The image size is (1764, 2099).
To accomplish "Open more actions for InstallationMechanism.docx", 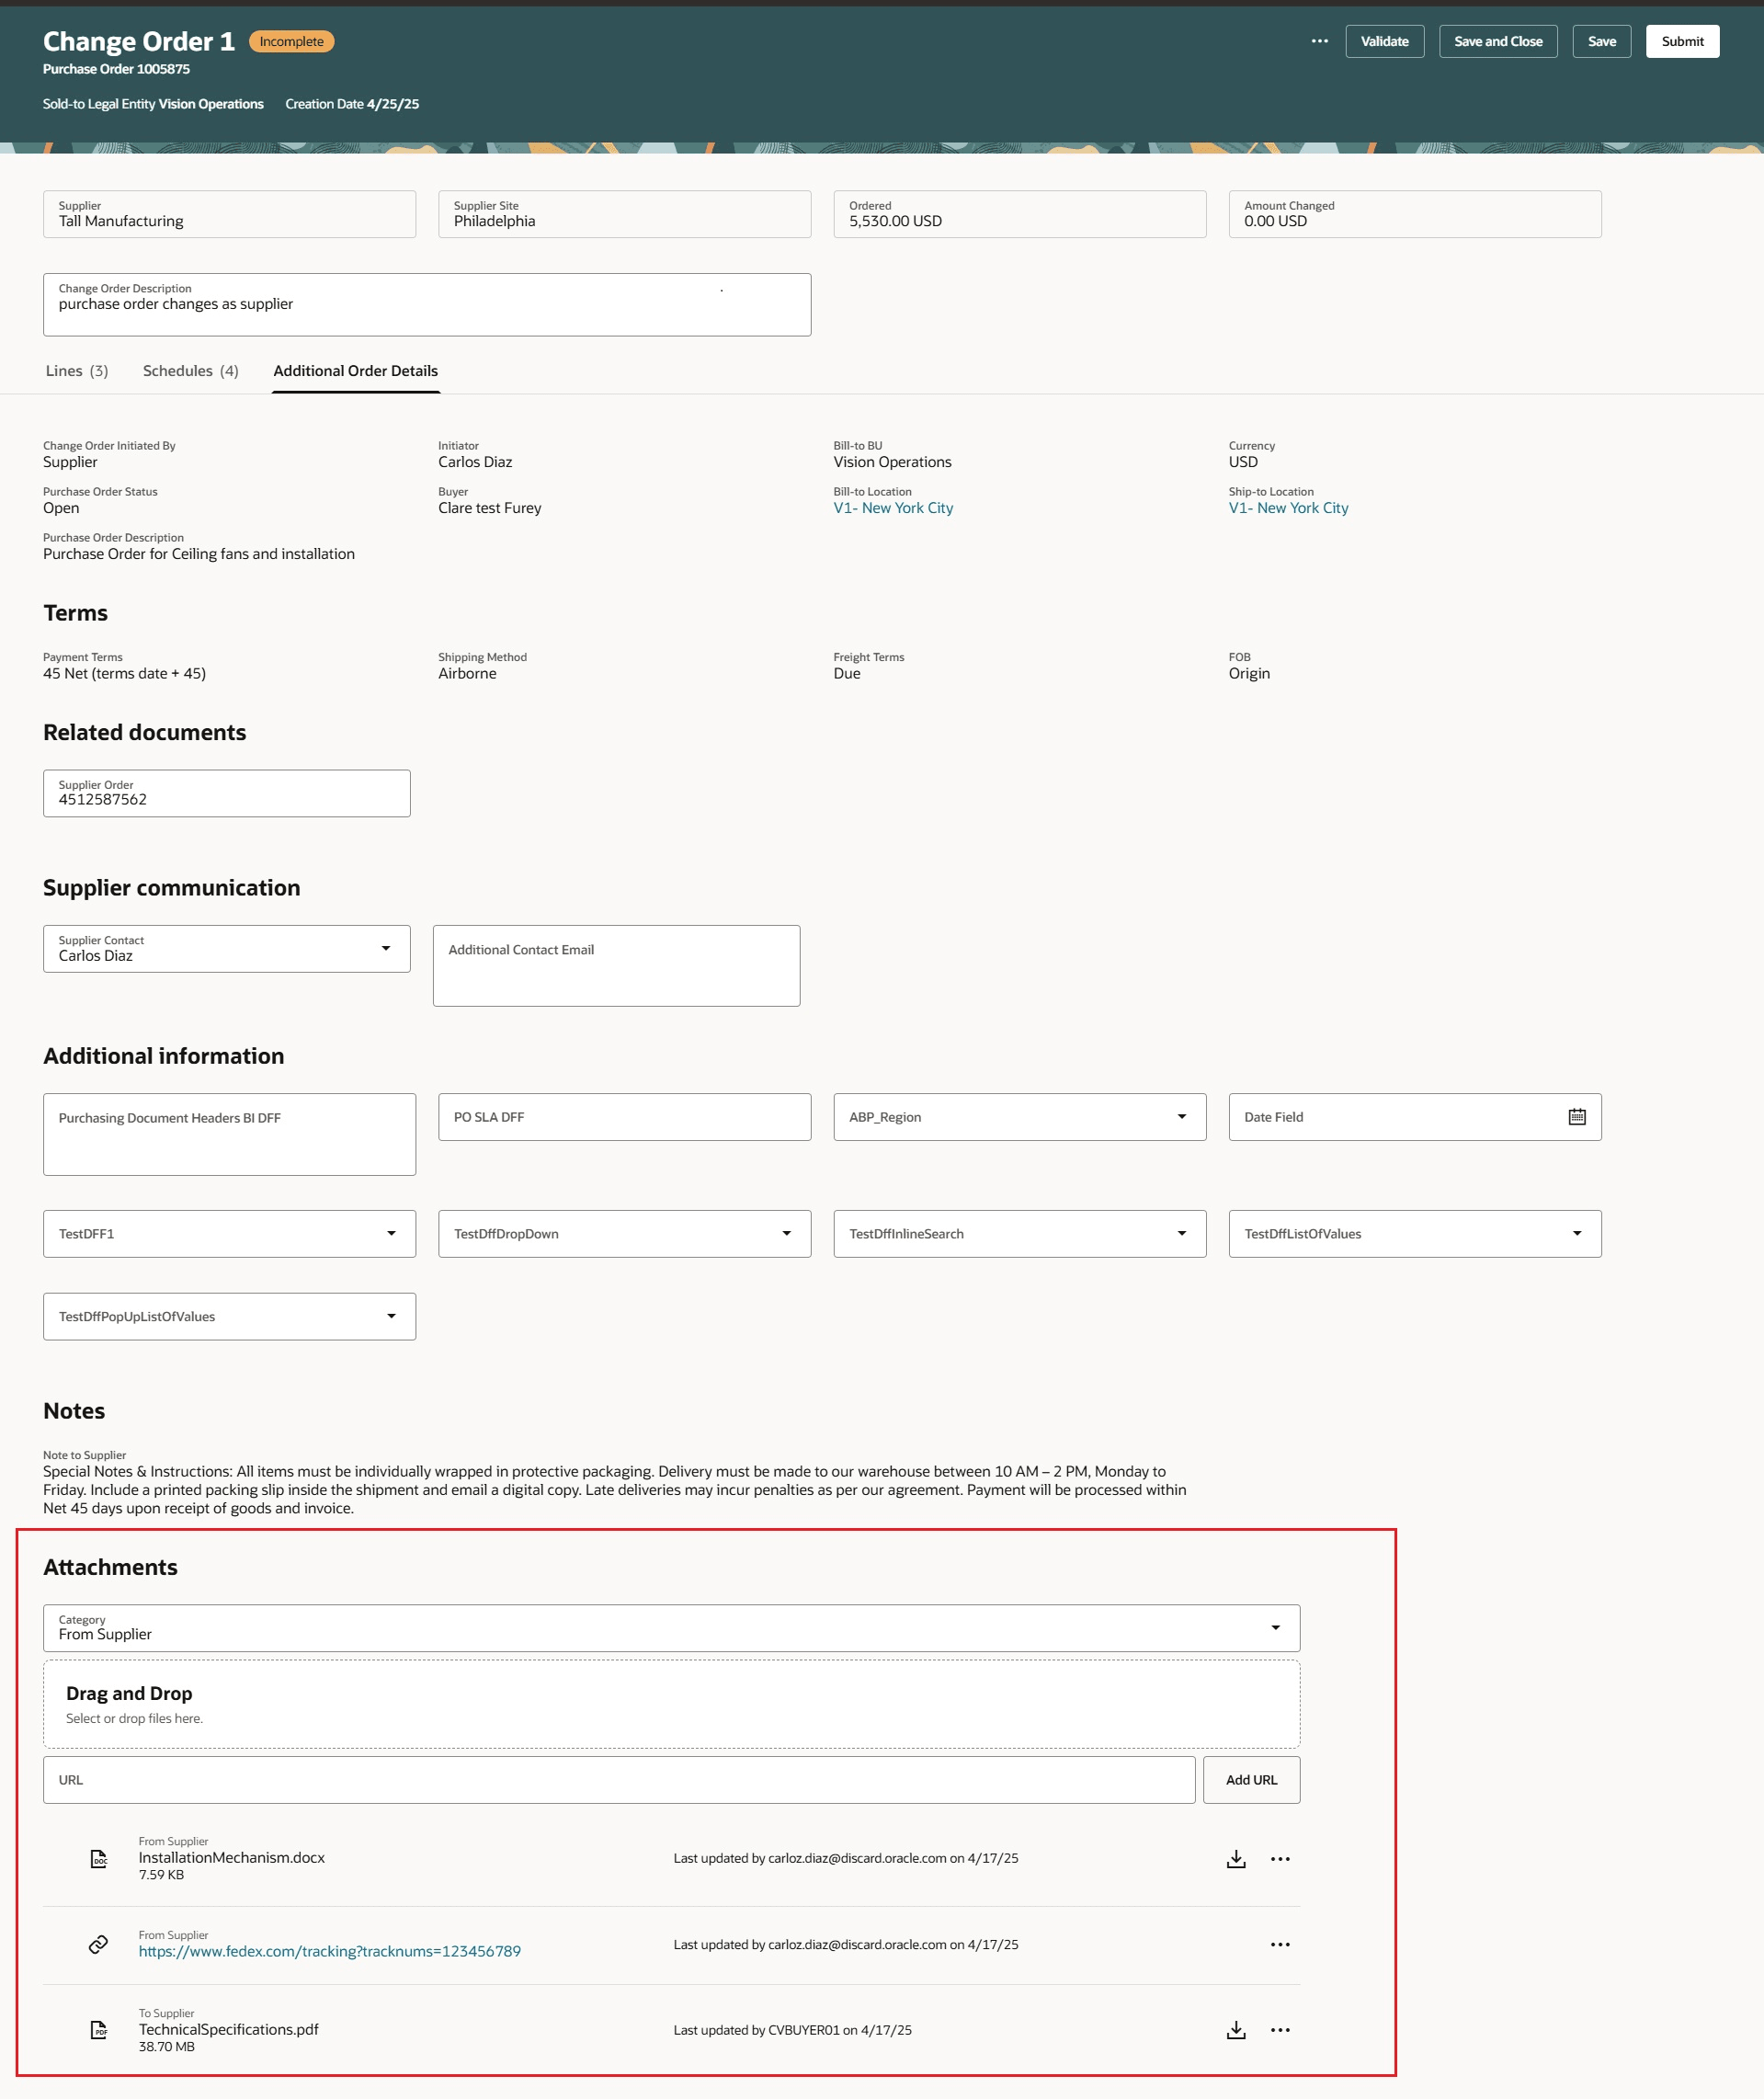I will (1281, 1858).
